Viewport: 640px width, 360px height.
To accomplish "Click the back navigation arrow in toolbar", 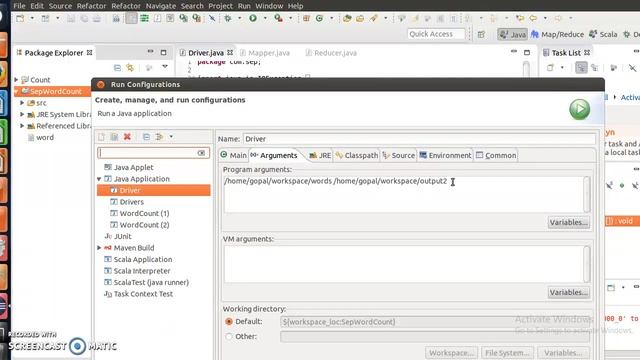I will 533,18.
